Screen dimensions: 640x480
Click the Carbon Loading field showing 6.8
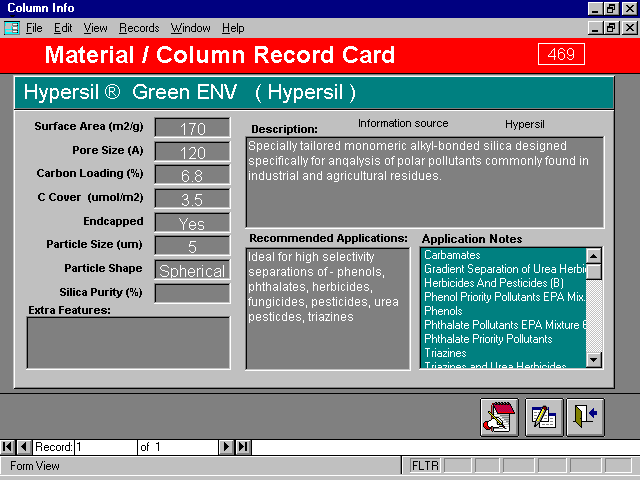point(192,175)
